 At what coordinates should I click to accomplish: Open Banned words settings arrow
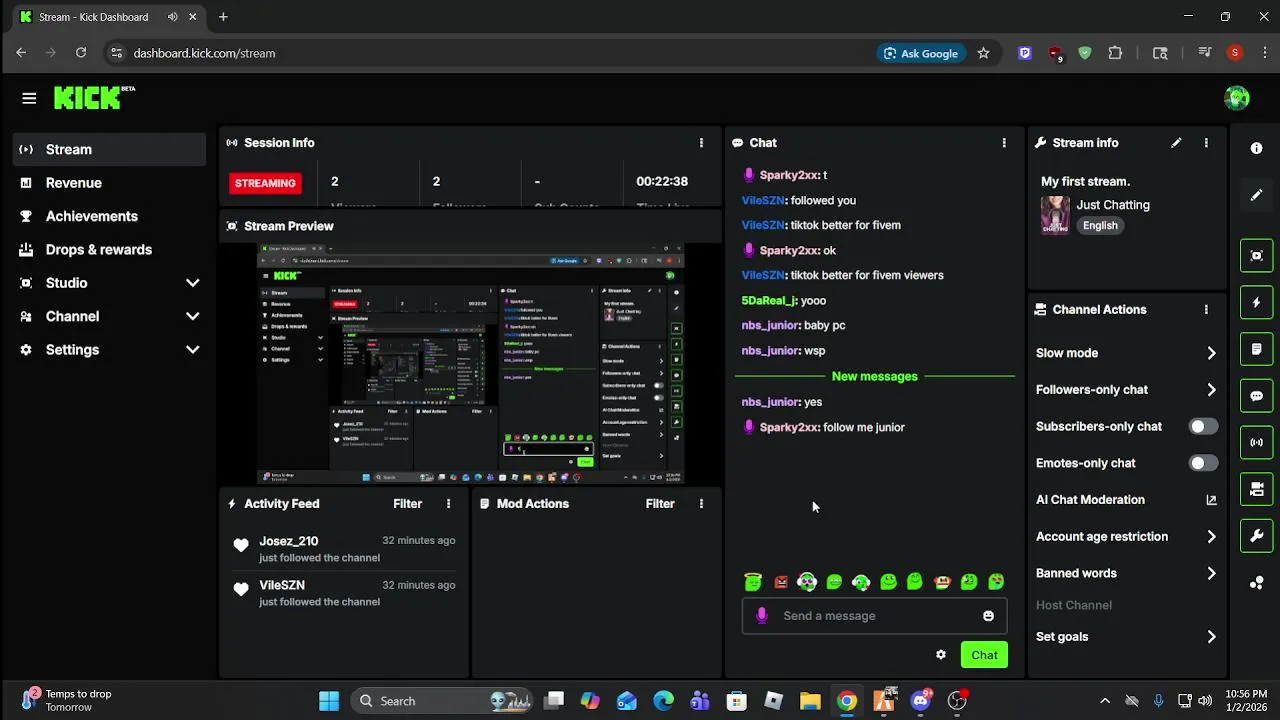[1211, 574]
